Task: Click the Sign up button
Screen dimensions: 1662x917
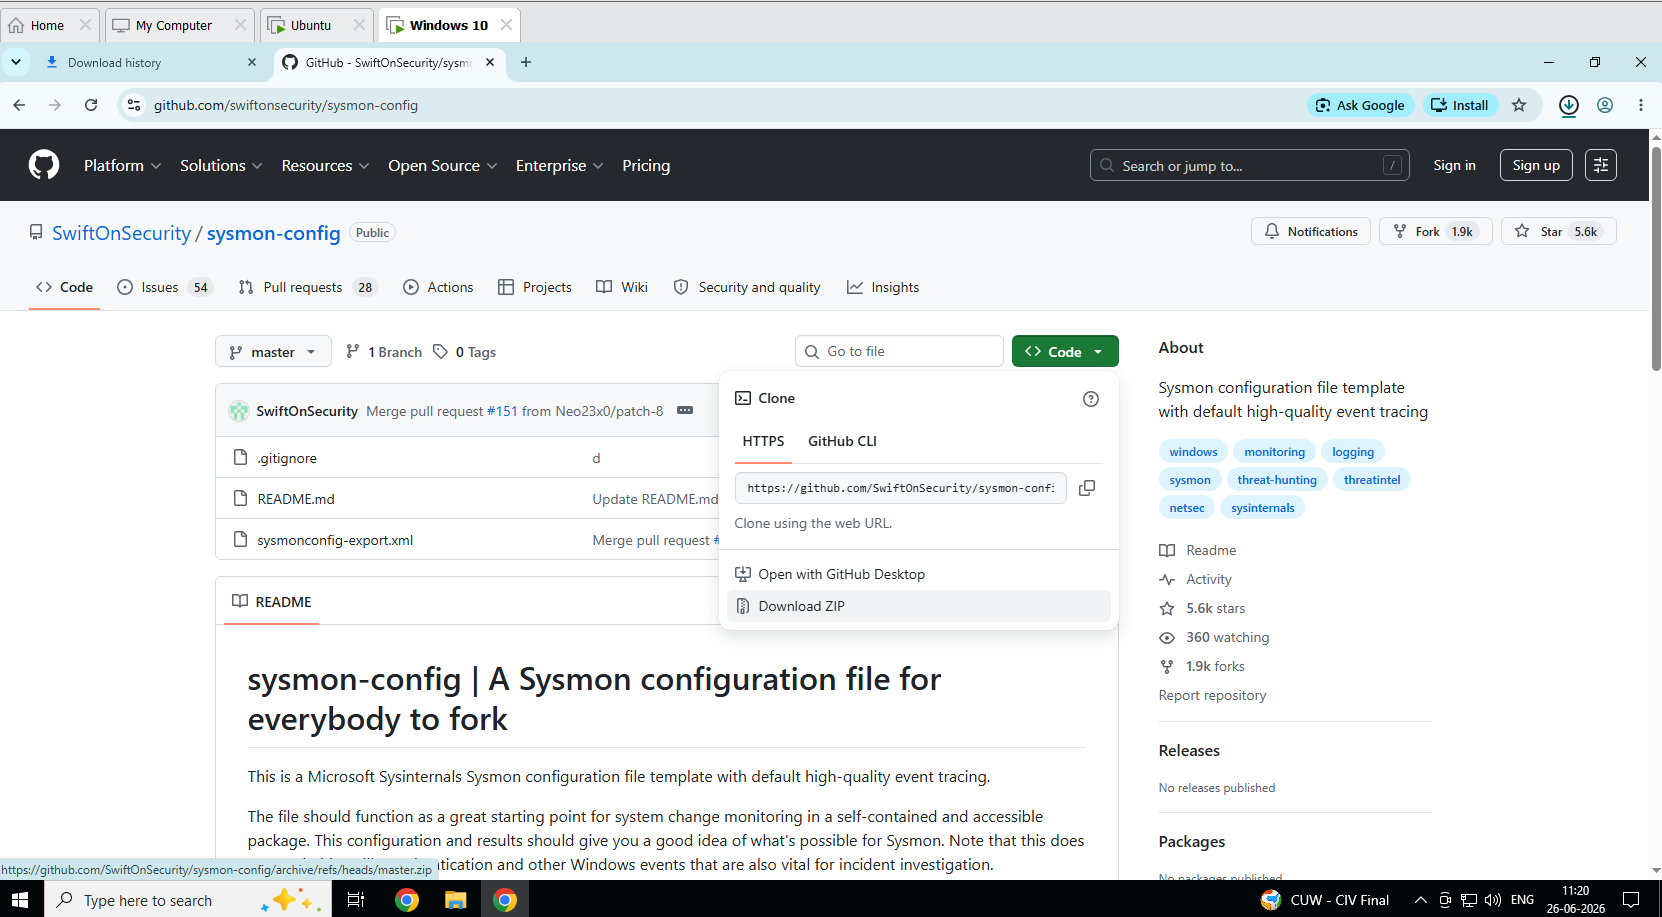Action: coord(1536,165)
